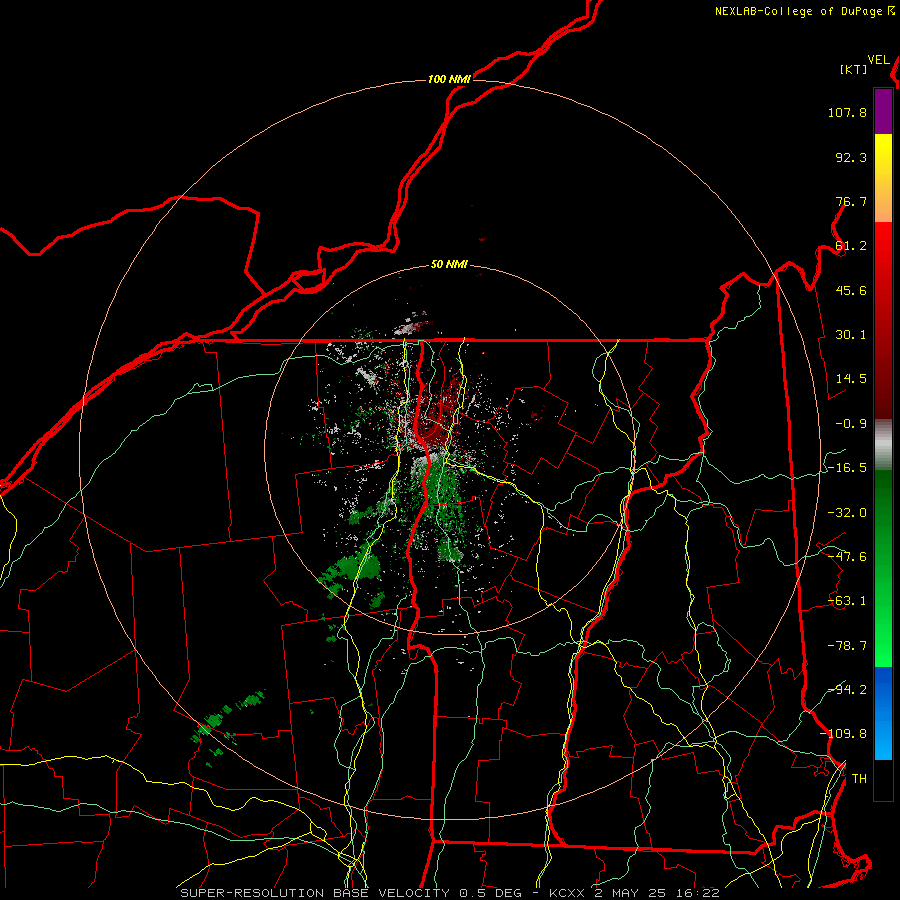Screen dimensions: 900x900
Task: Click the 76.7 legend value
Action: [851, 201]
